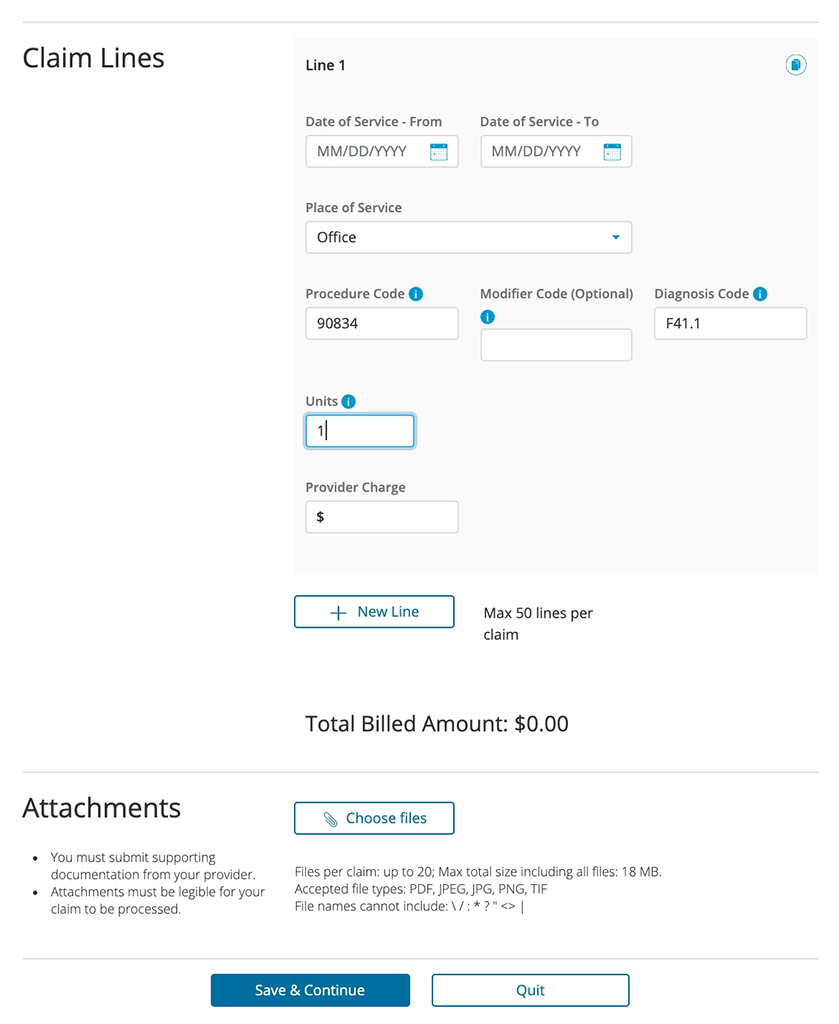Focus the Date of Service From field
839x1024 pixels.
pos(368,152)
